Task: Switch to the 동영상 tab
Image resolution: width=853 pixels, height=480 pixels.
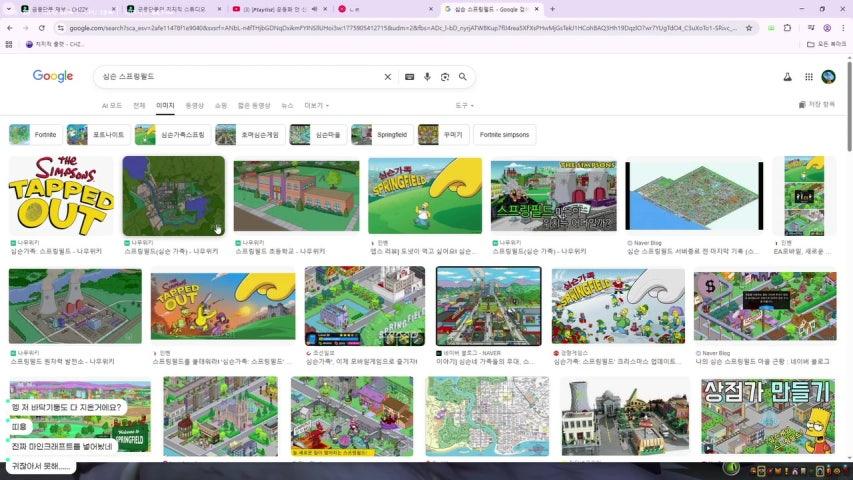Action: [194, 105]
